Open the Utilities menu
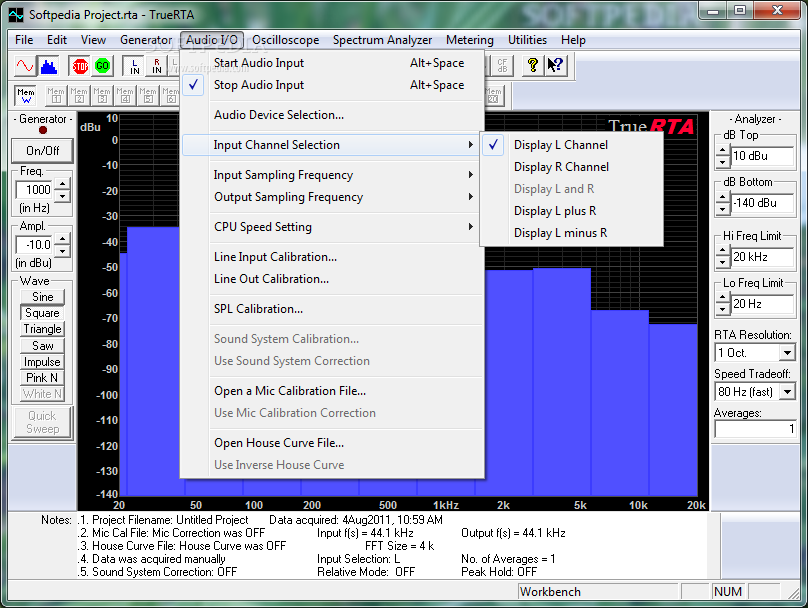 [x=527, y=40]
